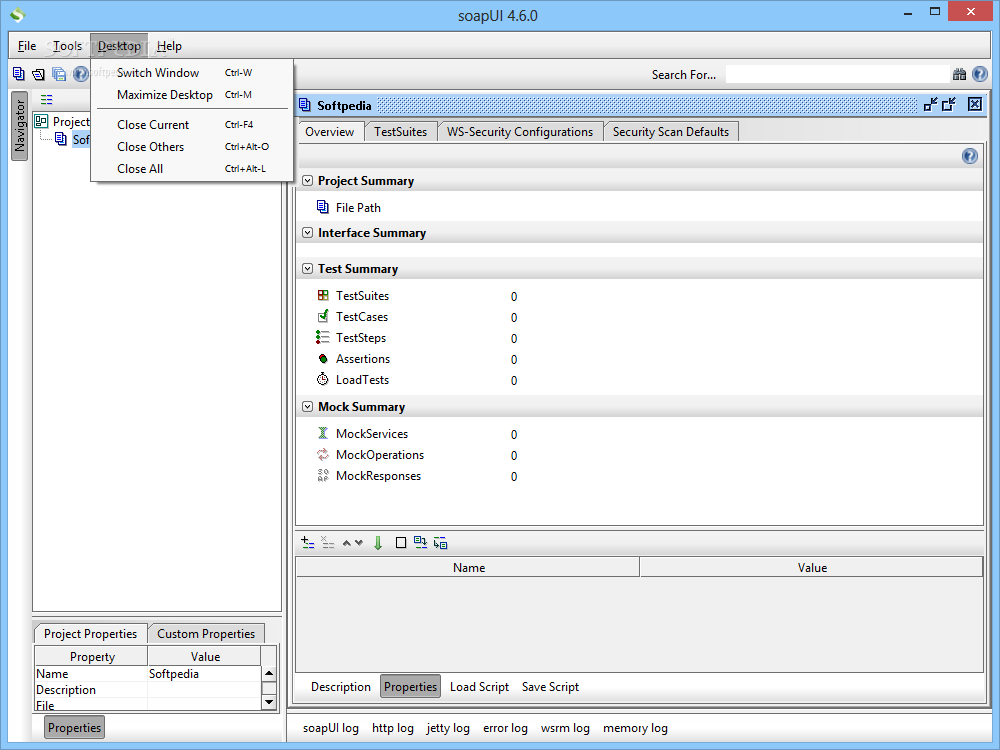Screen dimensions: 1000x750
Task: Collapse the Project Summary section
Action: 307,180
